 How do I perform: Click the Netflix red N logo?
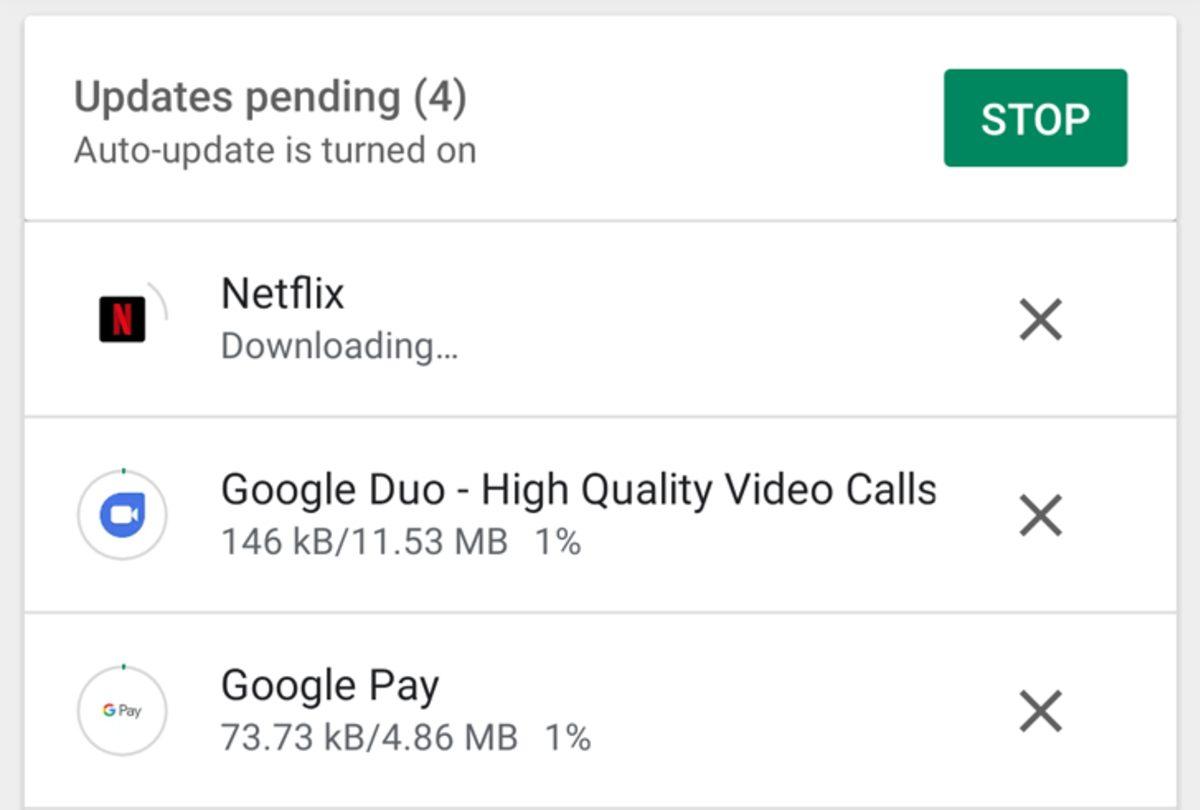click(120, 318)
